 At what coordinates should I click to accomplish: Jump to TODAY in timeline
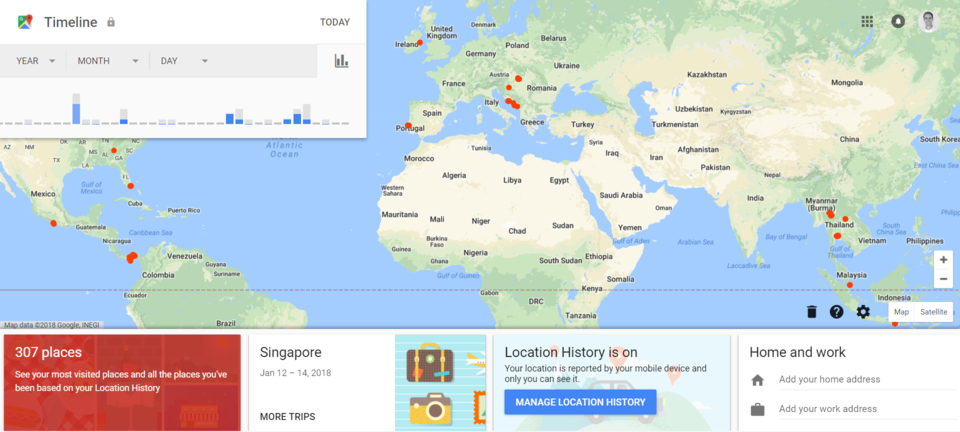click(x=335, y=23)
